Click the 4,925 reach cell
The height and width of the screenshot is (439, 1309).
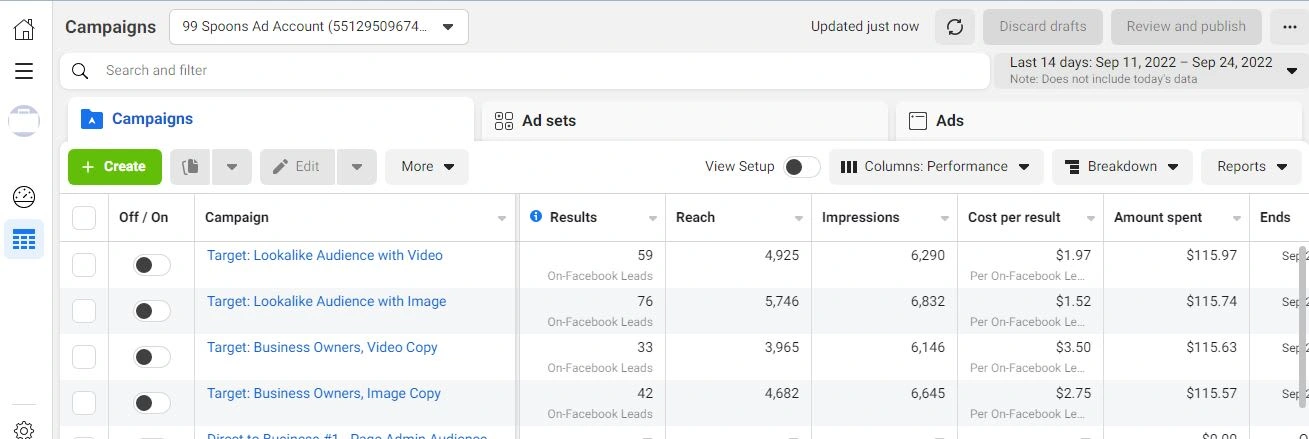point(781,255)
